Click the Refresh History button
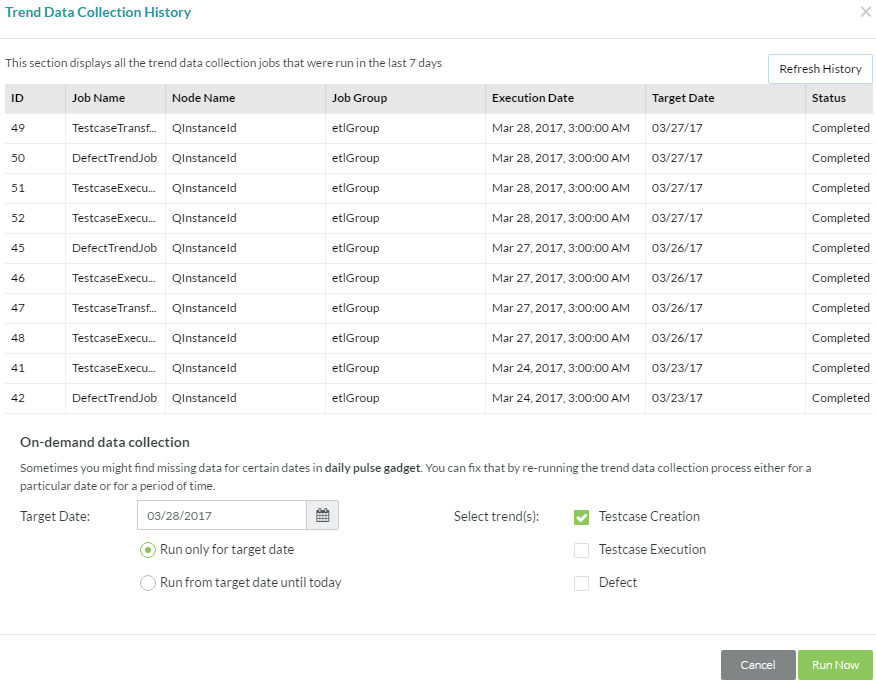Image resolution: width=876 pixels, height=685 pixels. point(820,69)
